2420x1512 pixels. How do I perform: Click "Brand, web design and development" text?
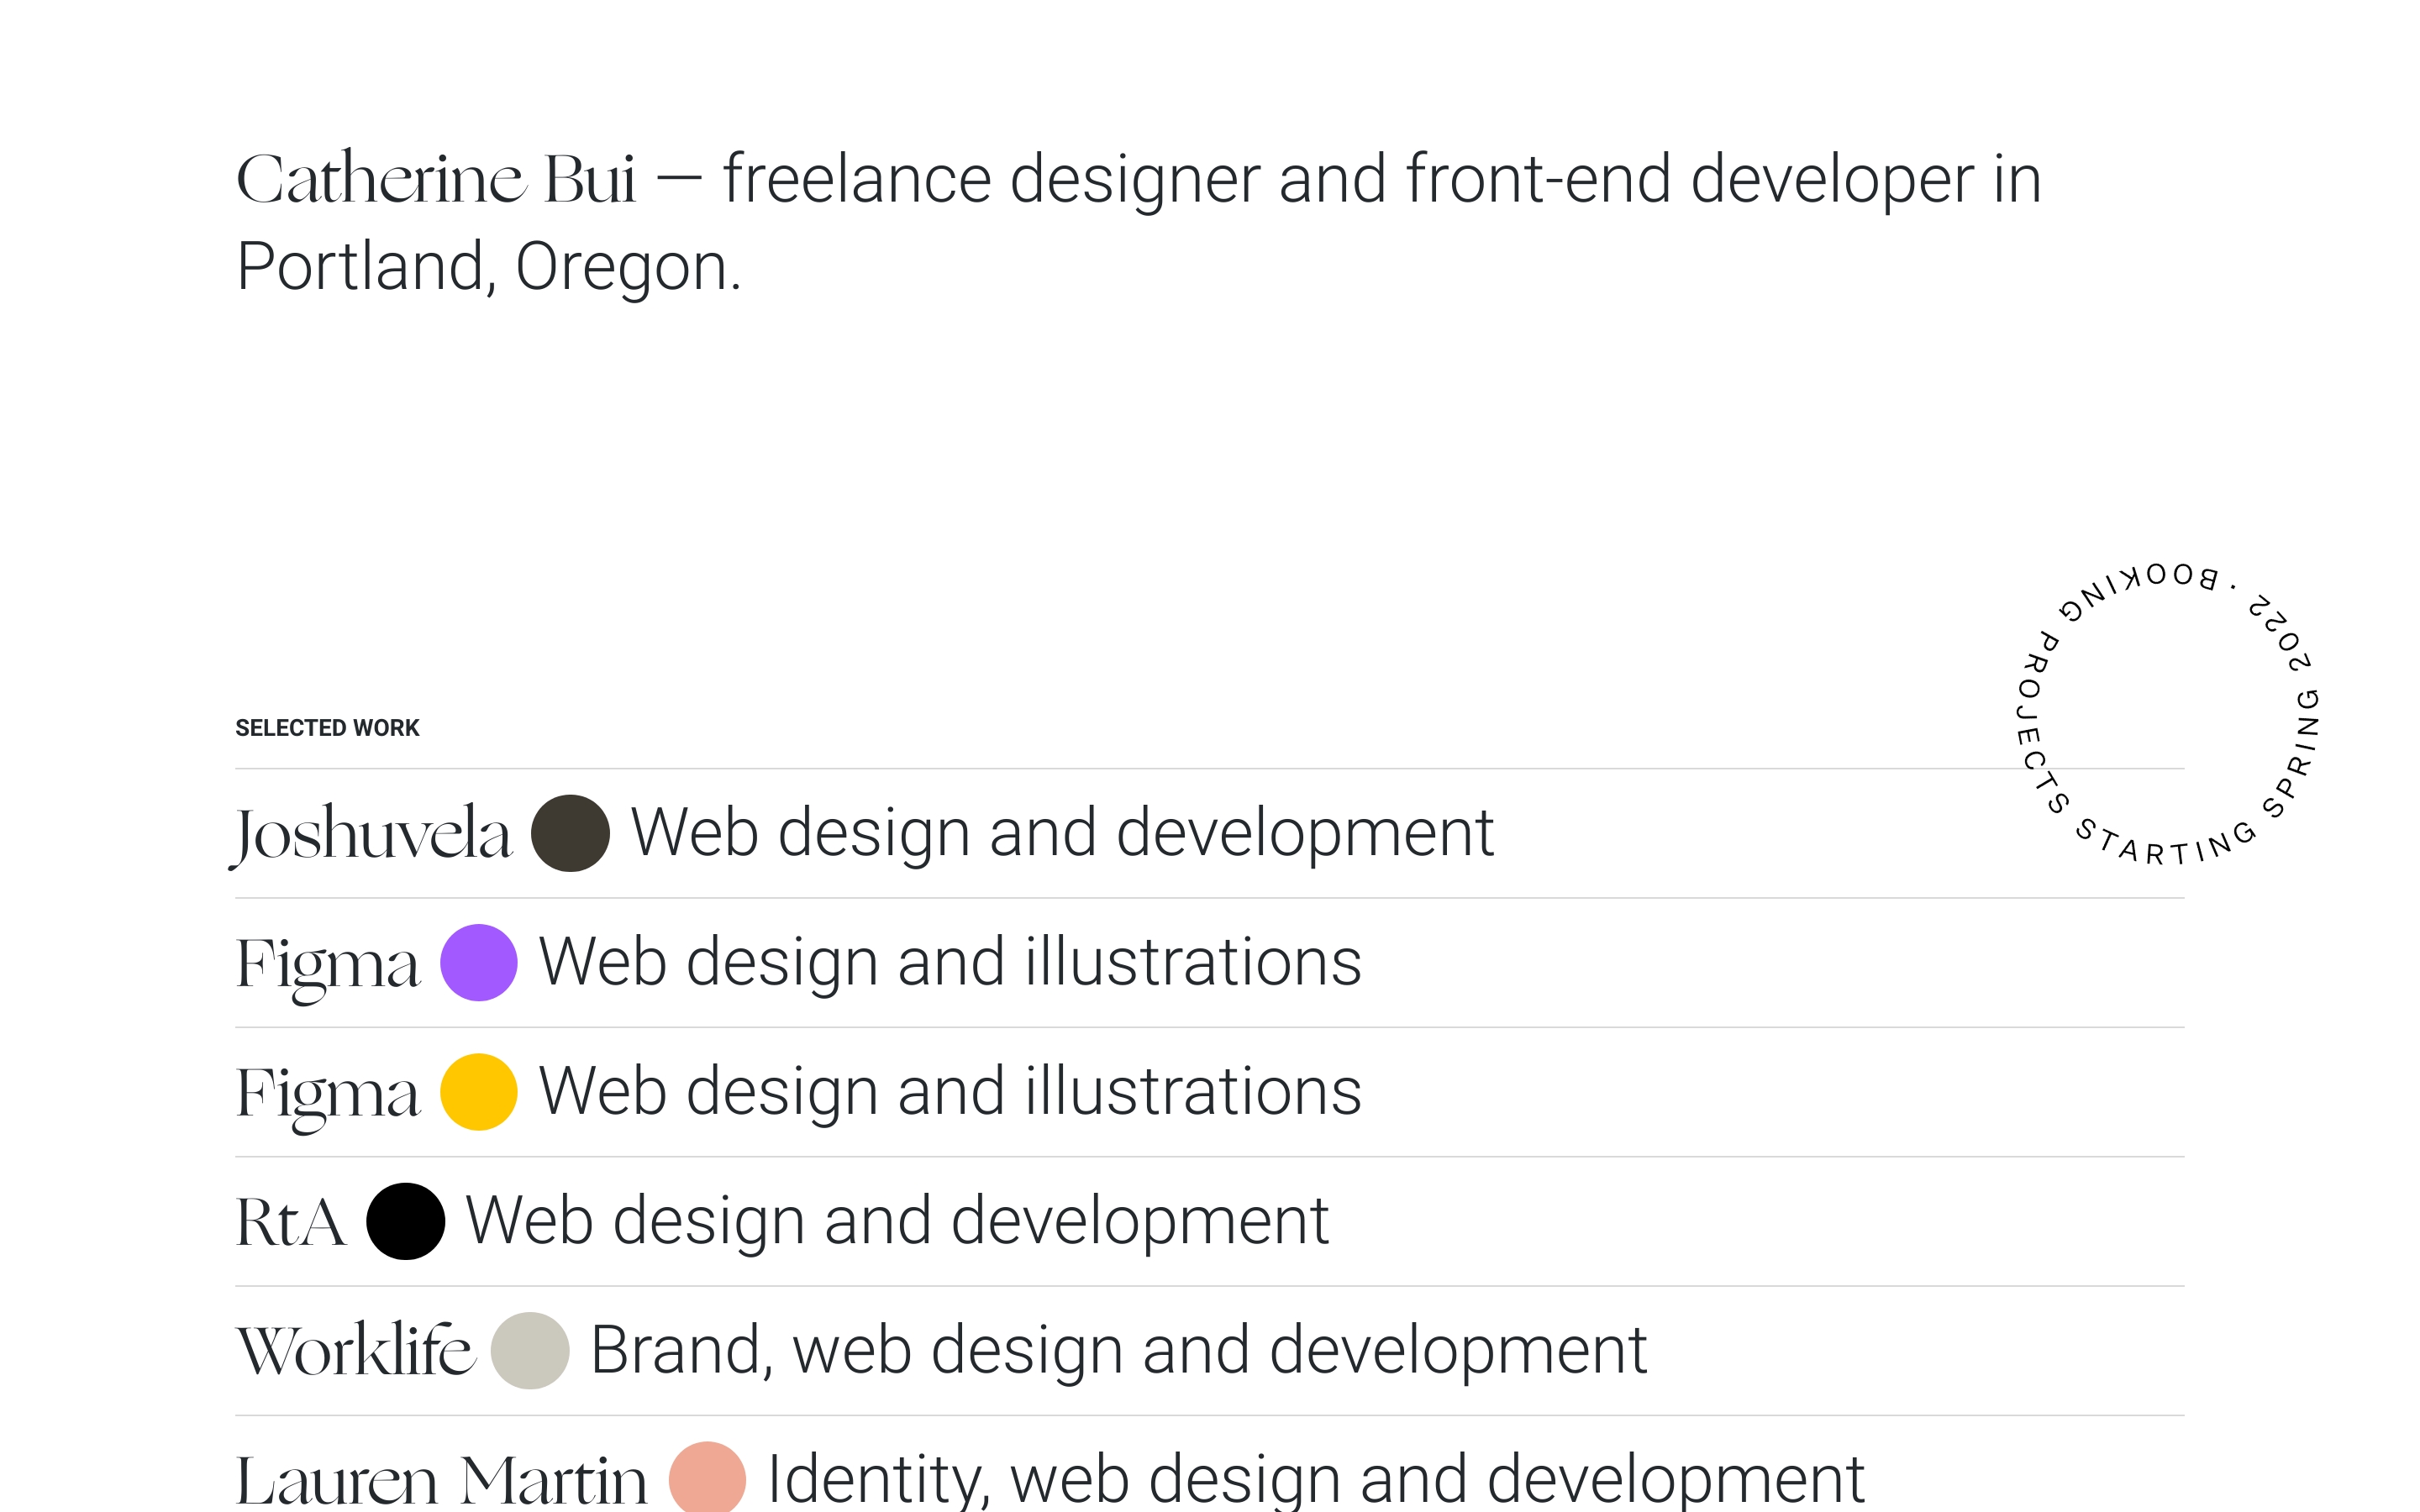click(x=1118, y=1350)
